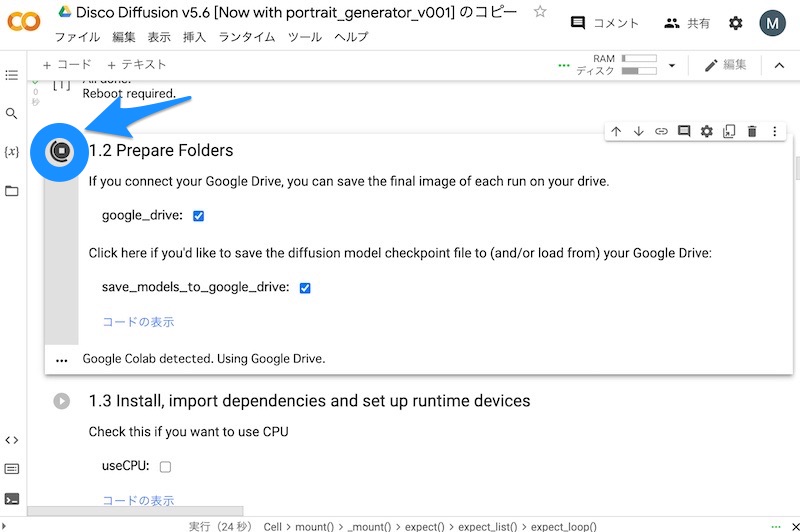Open the account avatar M
The image size is (800, 532).
point(772,23)
